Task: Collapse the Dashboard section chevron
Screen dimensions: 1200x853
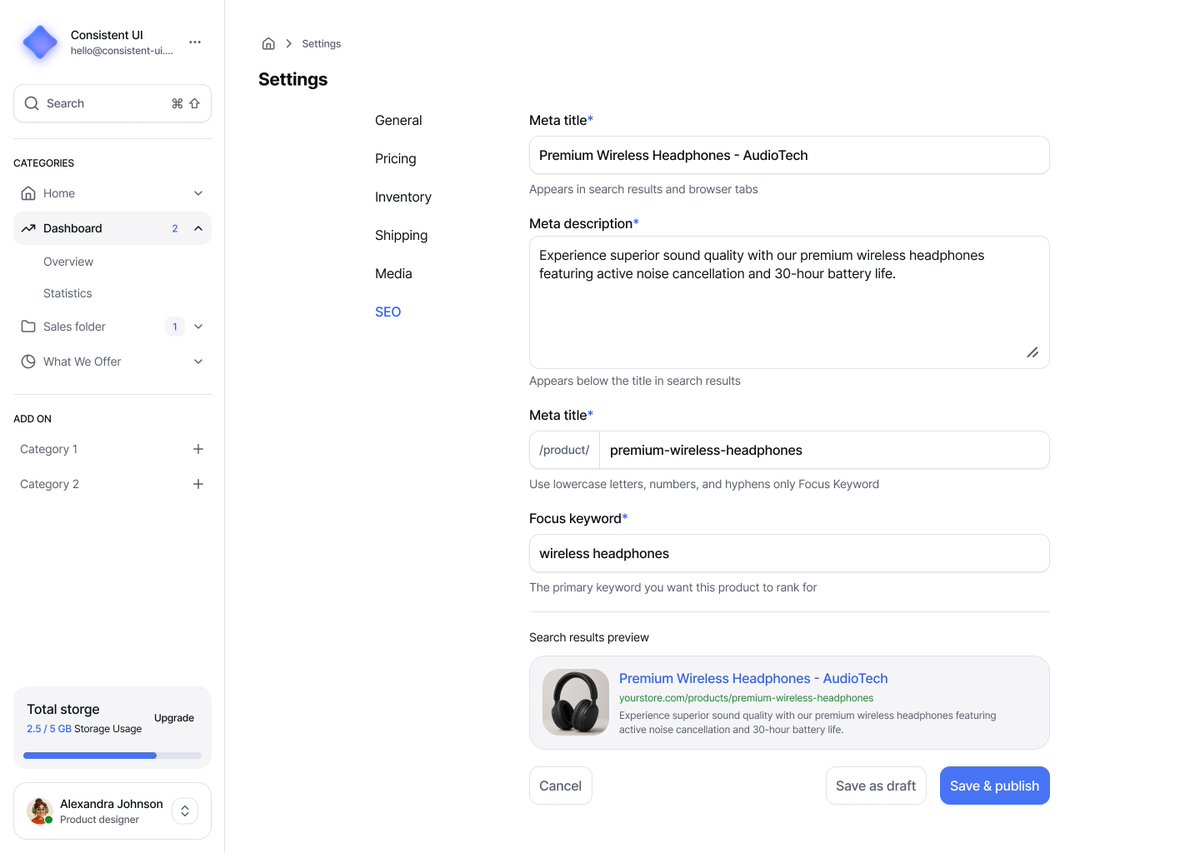Action: click(198, 228)
